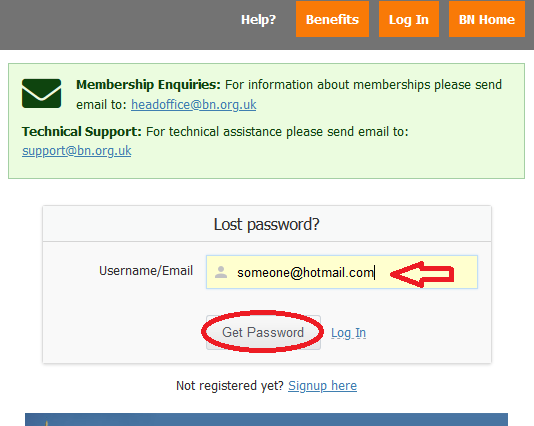Click the Technical Support bold text
The height and width of the screenshot is (426, 534).
click(x=82, y=131)
